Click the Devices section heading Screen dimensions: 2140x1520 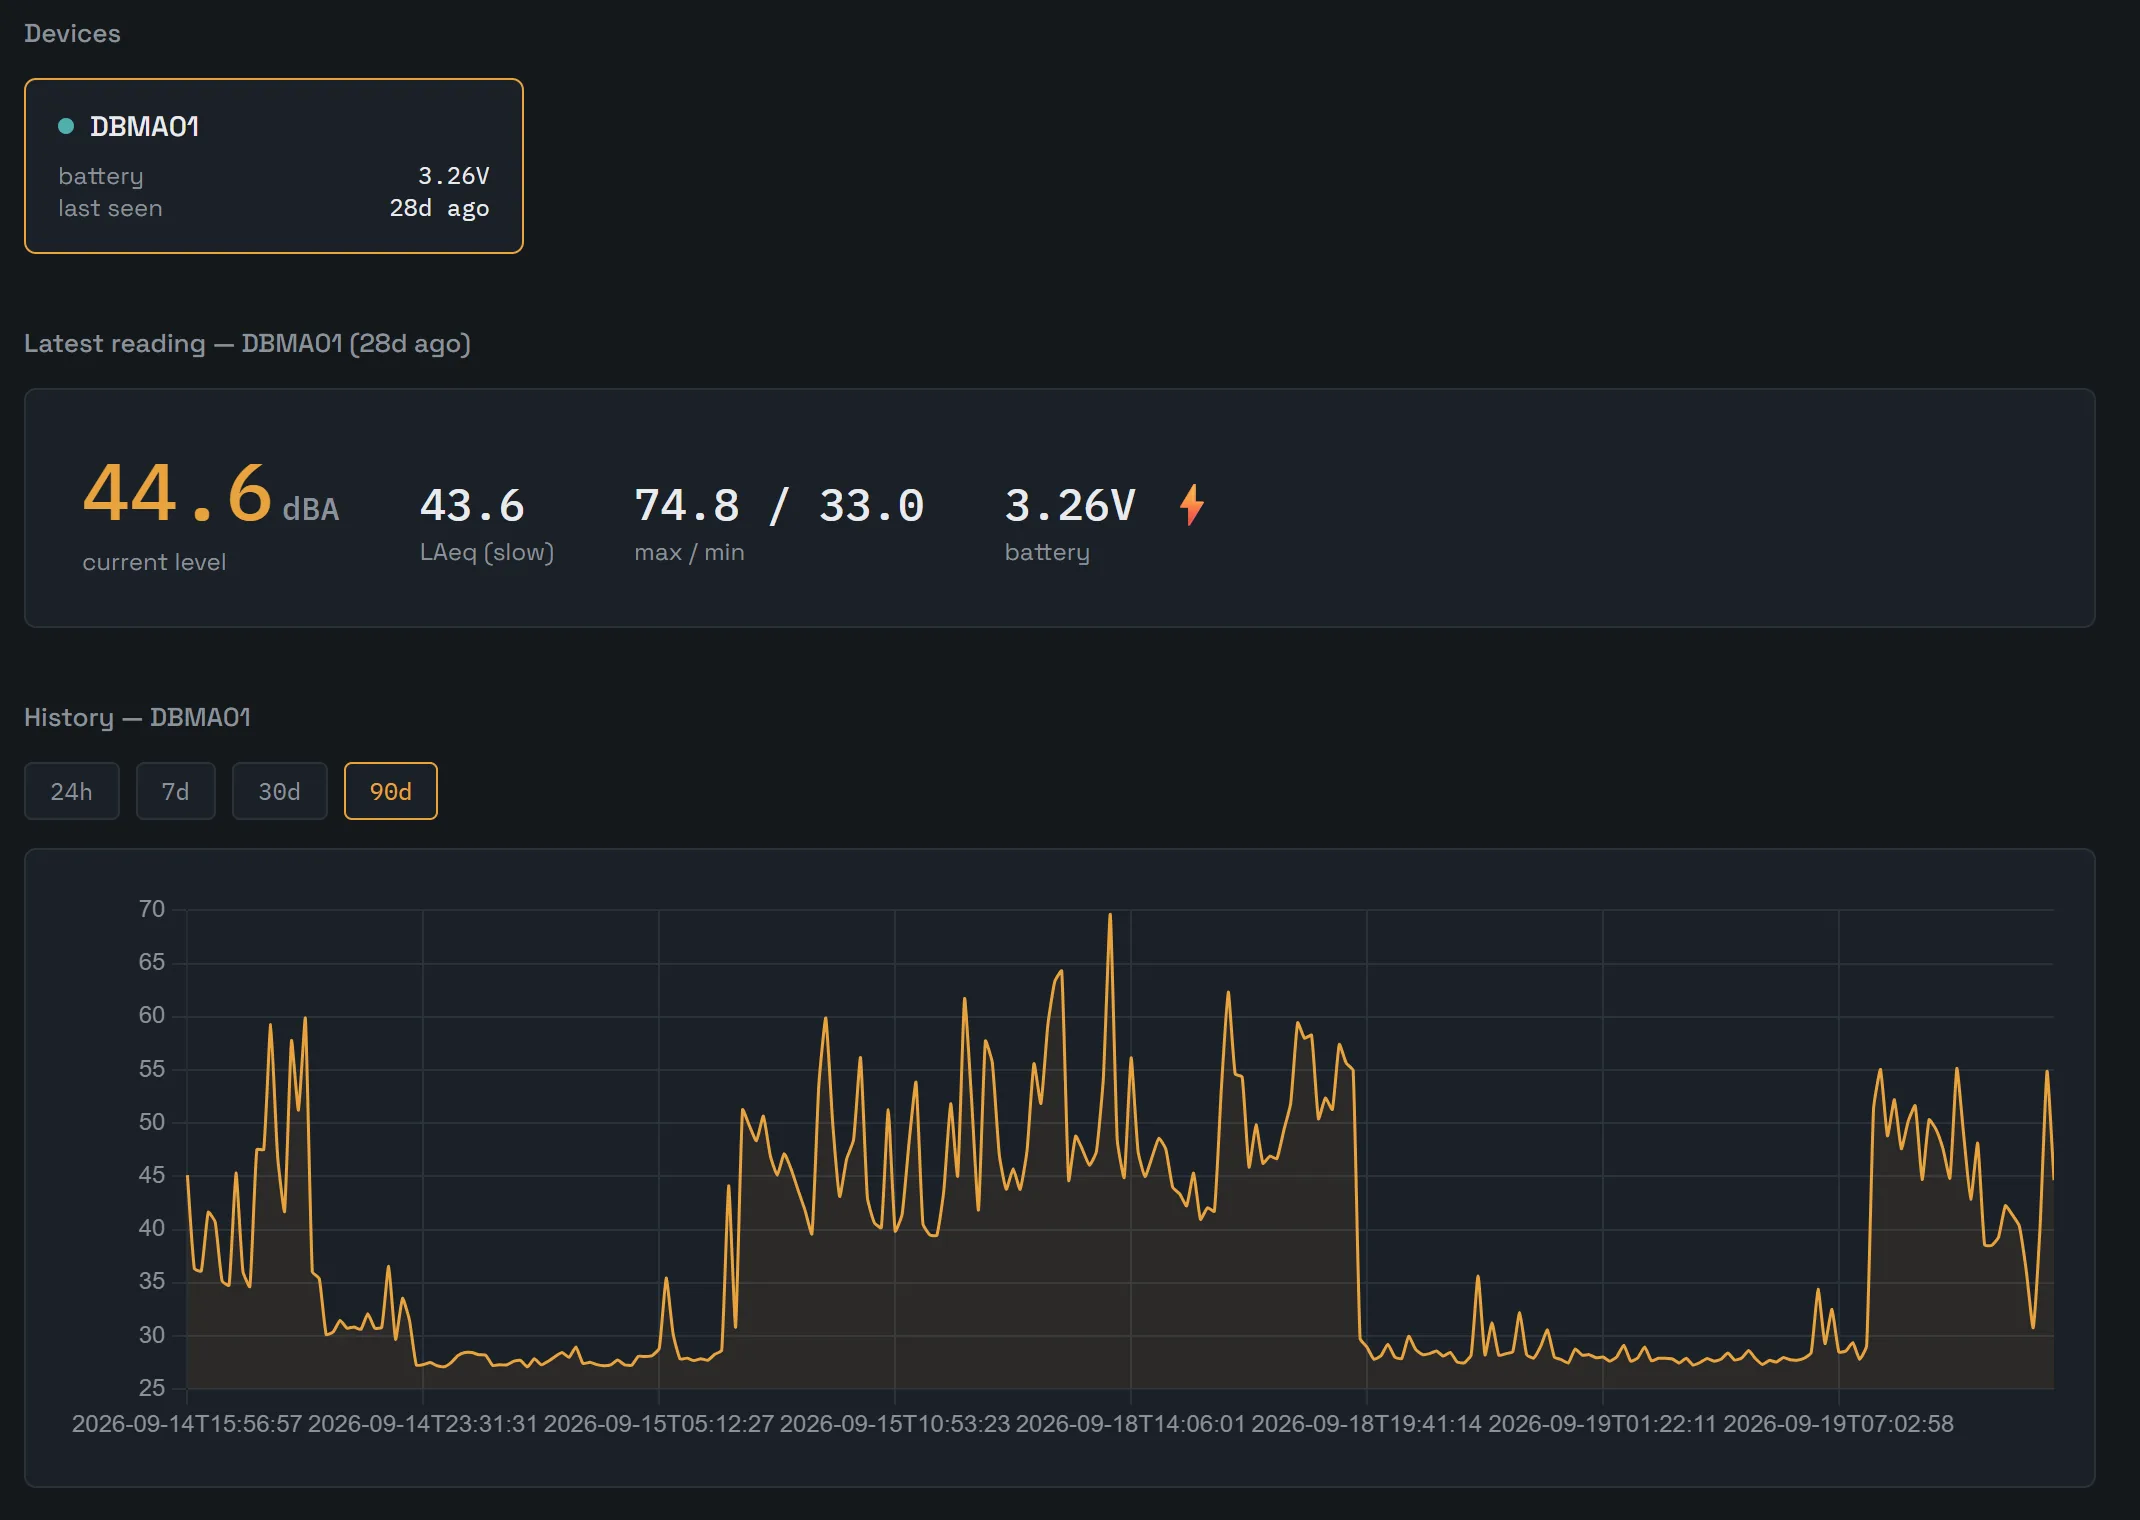tap(72, 34)
